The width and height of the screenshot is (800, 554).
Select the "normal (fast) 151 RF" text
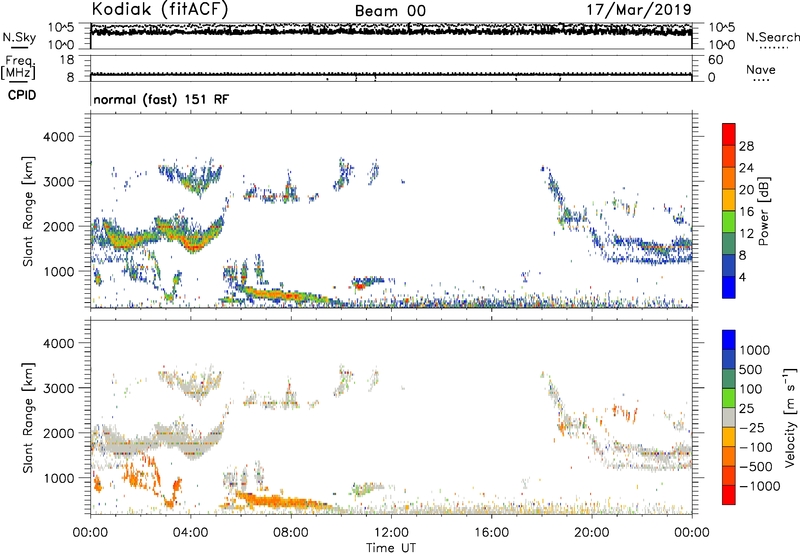coord(161,99)
